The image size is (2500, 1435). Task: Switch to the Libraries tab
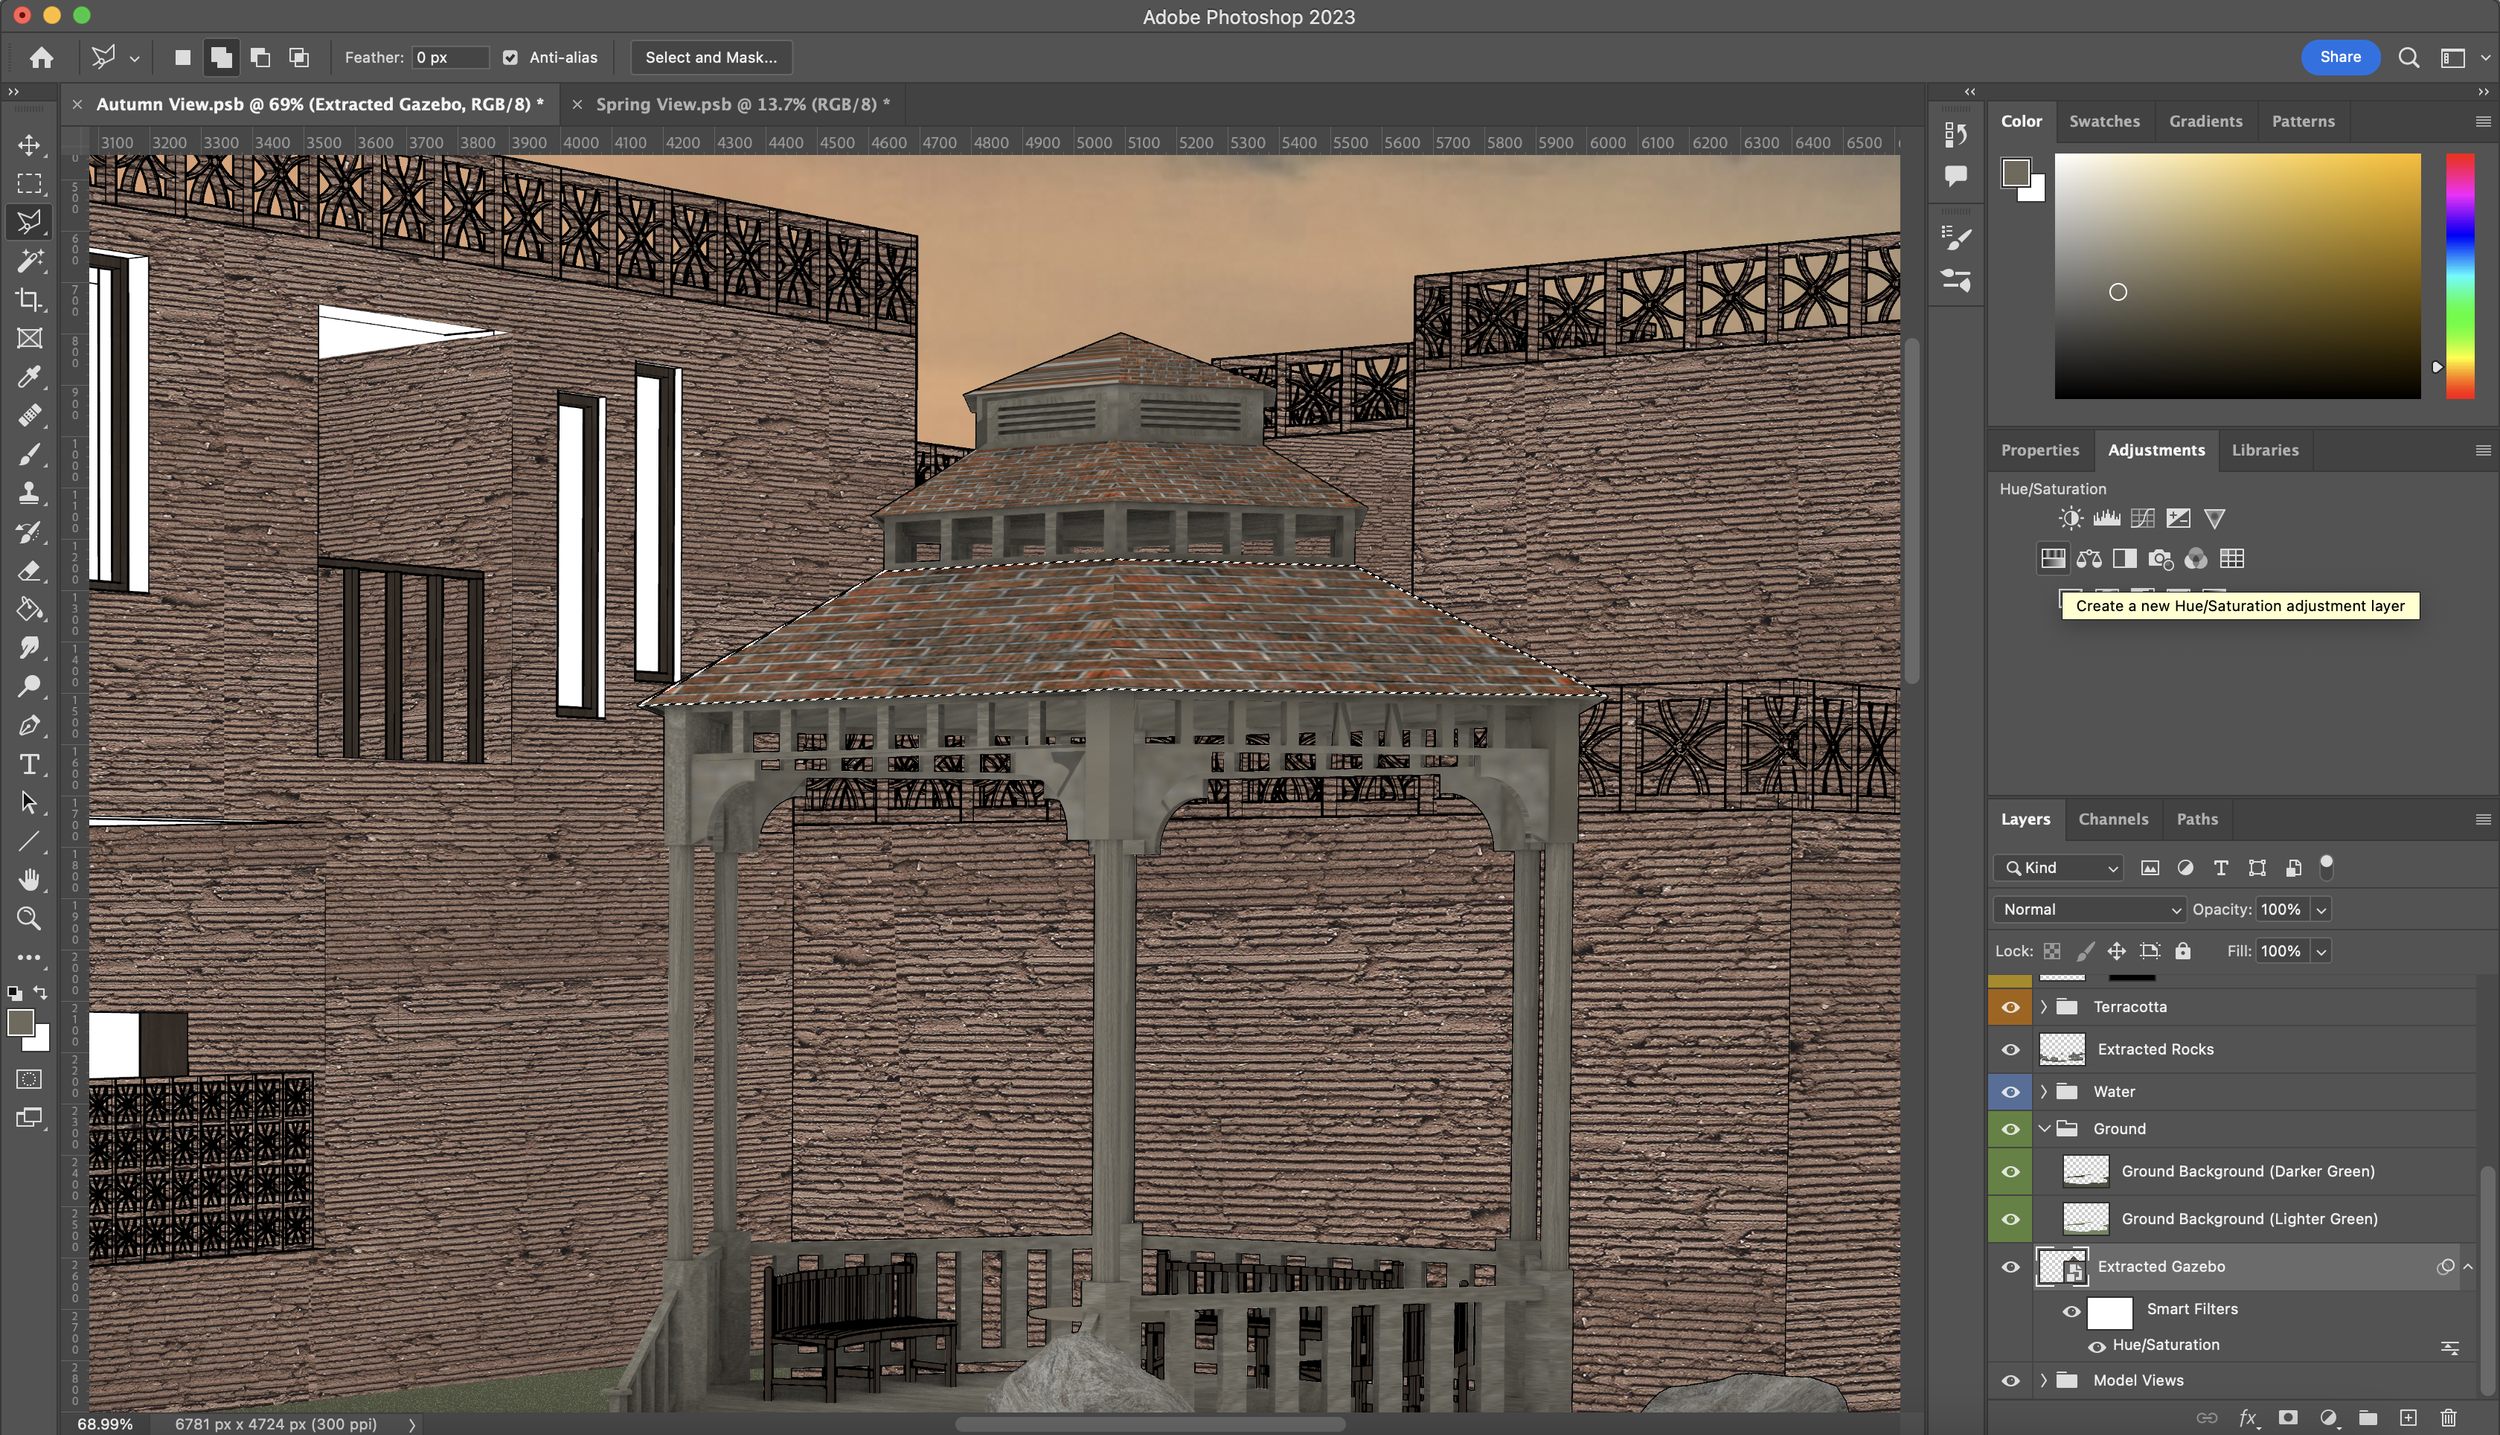(x=2265, y=450)
